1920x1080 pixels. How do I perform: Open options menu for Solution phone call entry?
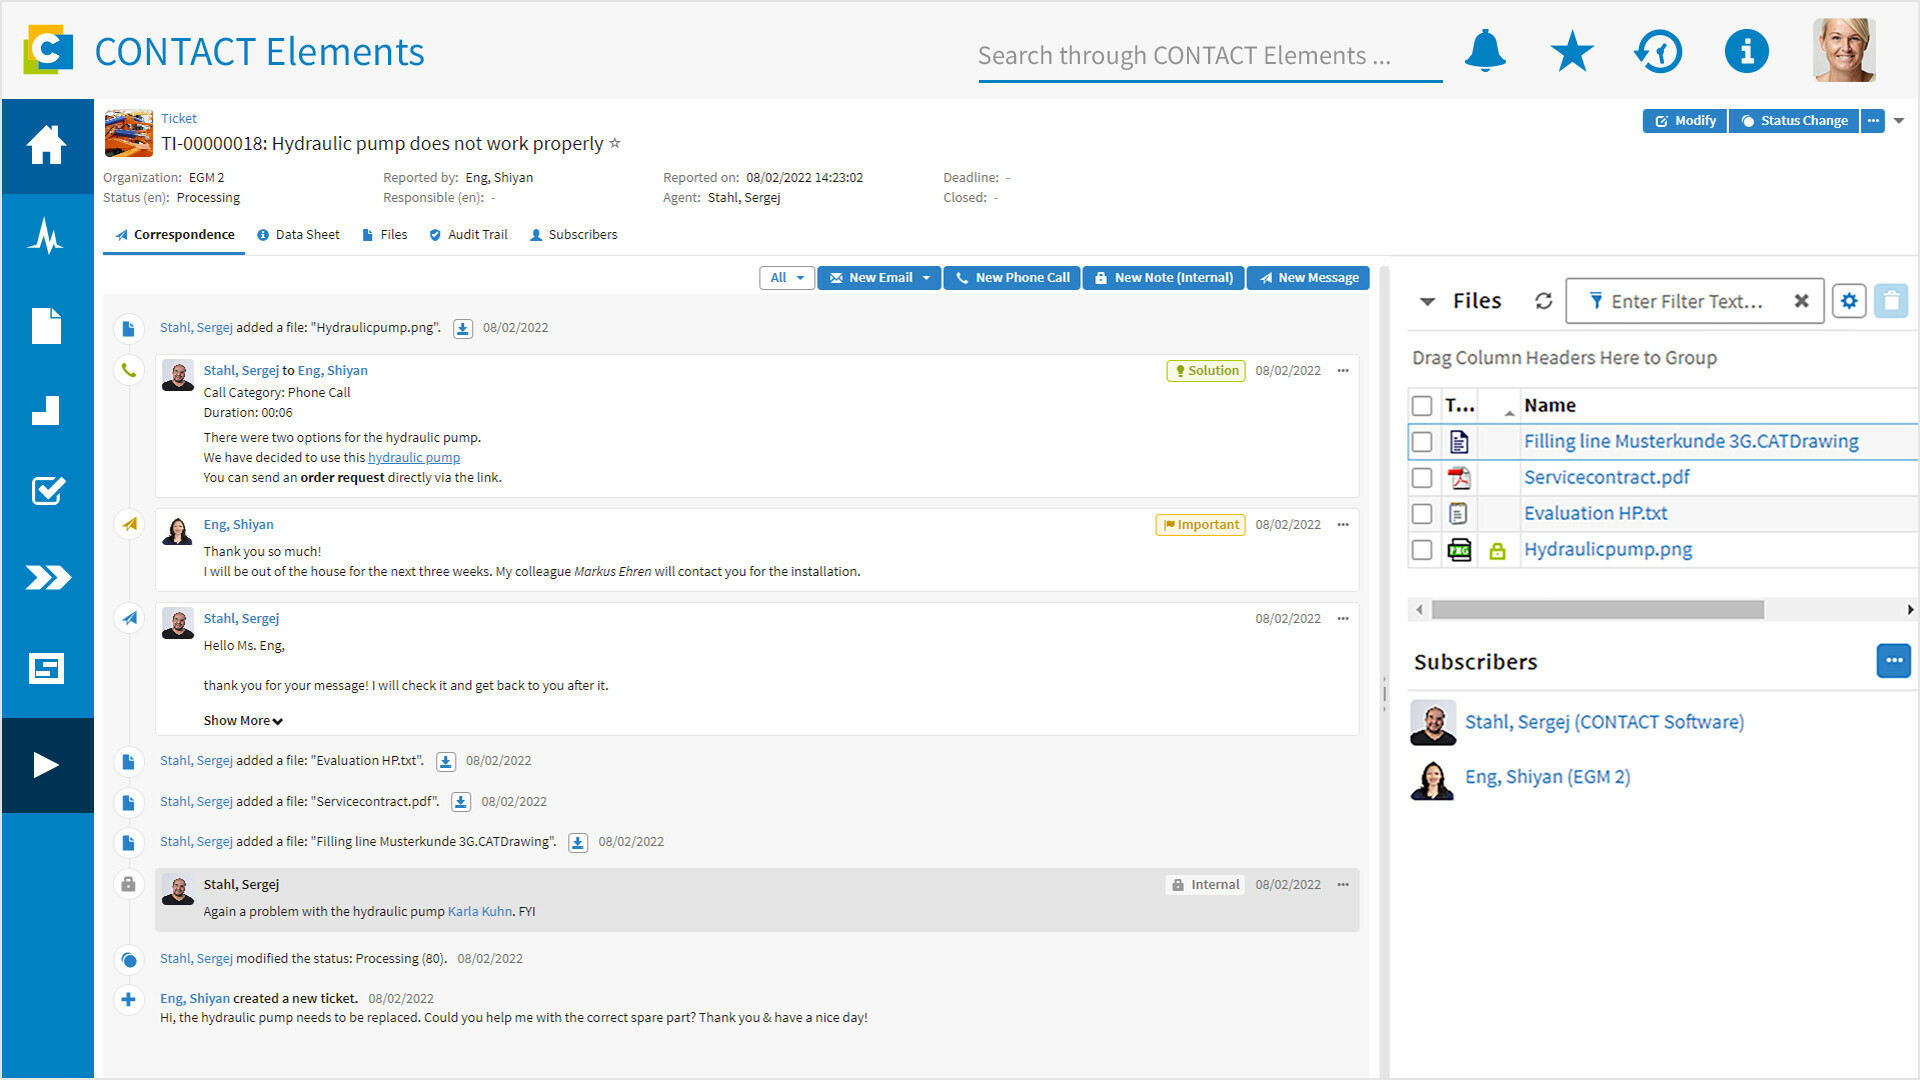[x=1343, y=371]
